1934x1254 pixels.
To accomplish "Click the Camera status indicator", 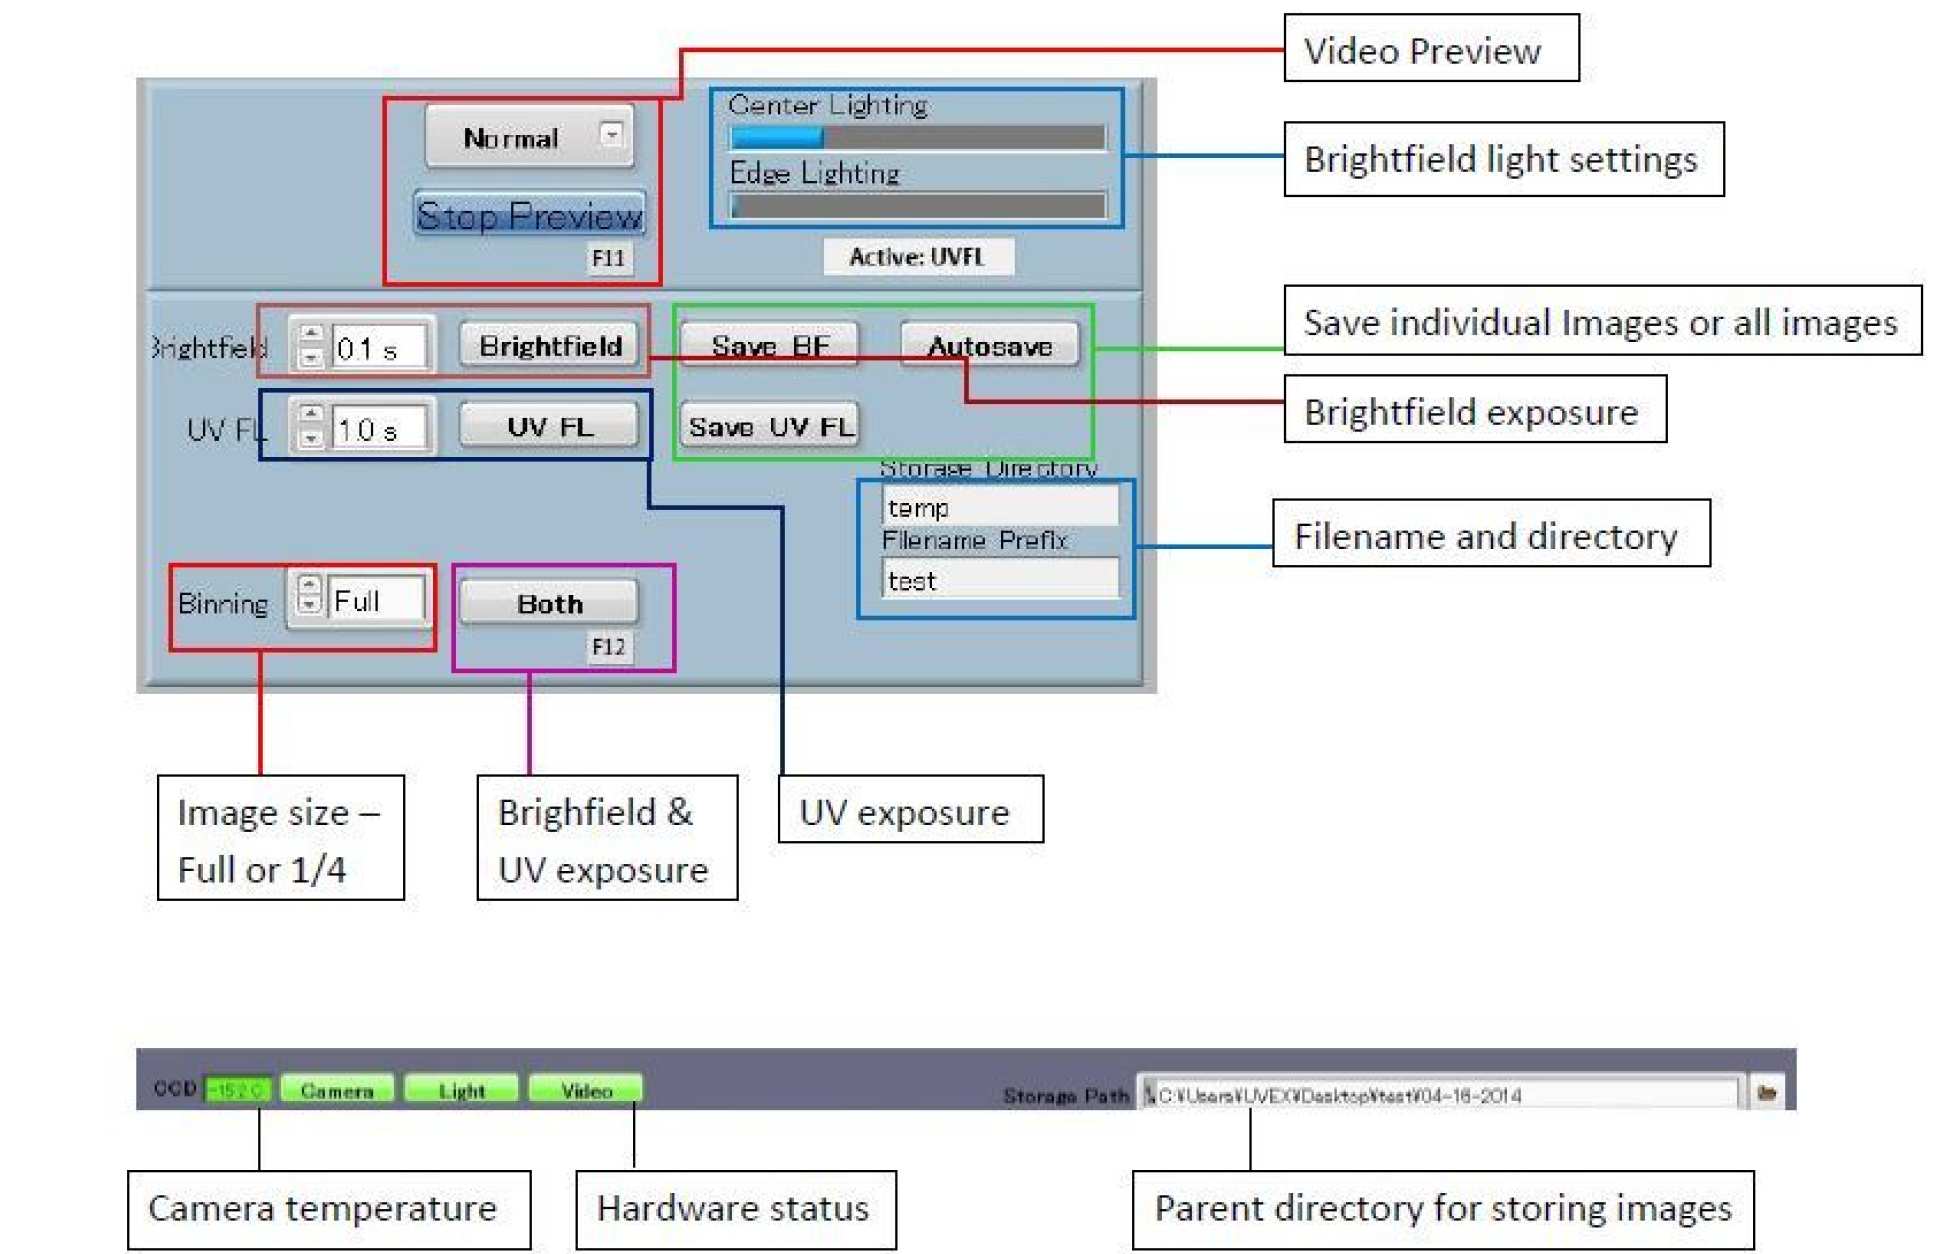I will point(337,1090).
